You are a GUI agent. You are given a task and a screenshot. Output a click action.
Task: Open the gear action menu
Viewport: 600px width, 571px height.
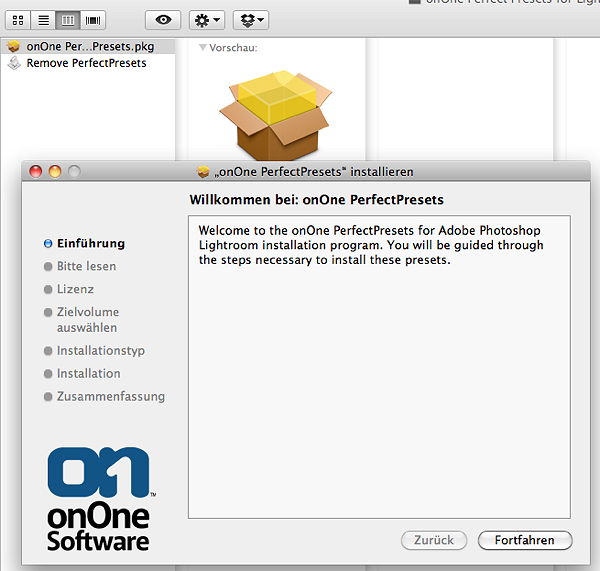207,20
